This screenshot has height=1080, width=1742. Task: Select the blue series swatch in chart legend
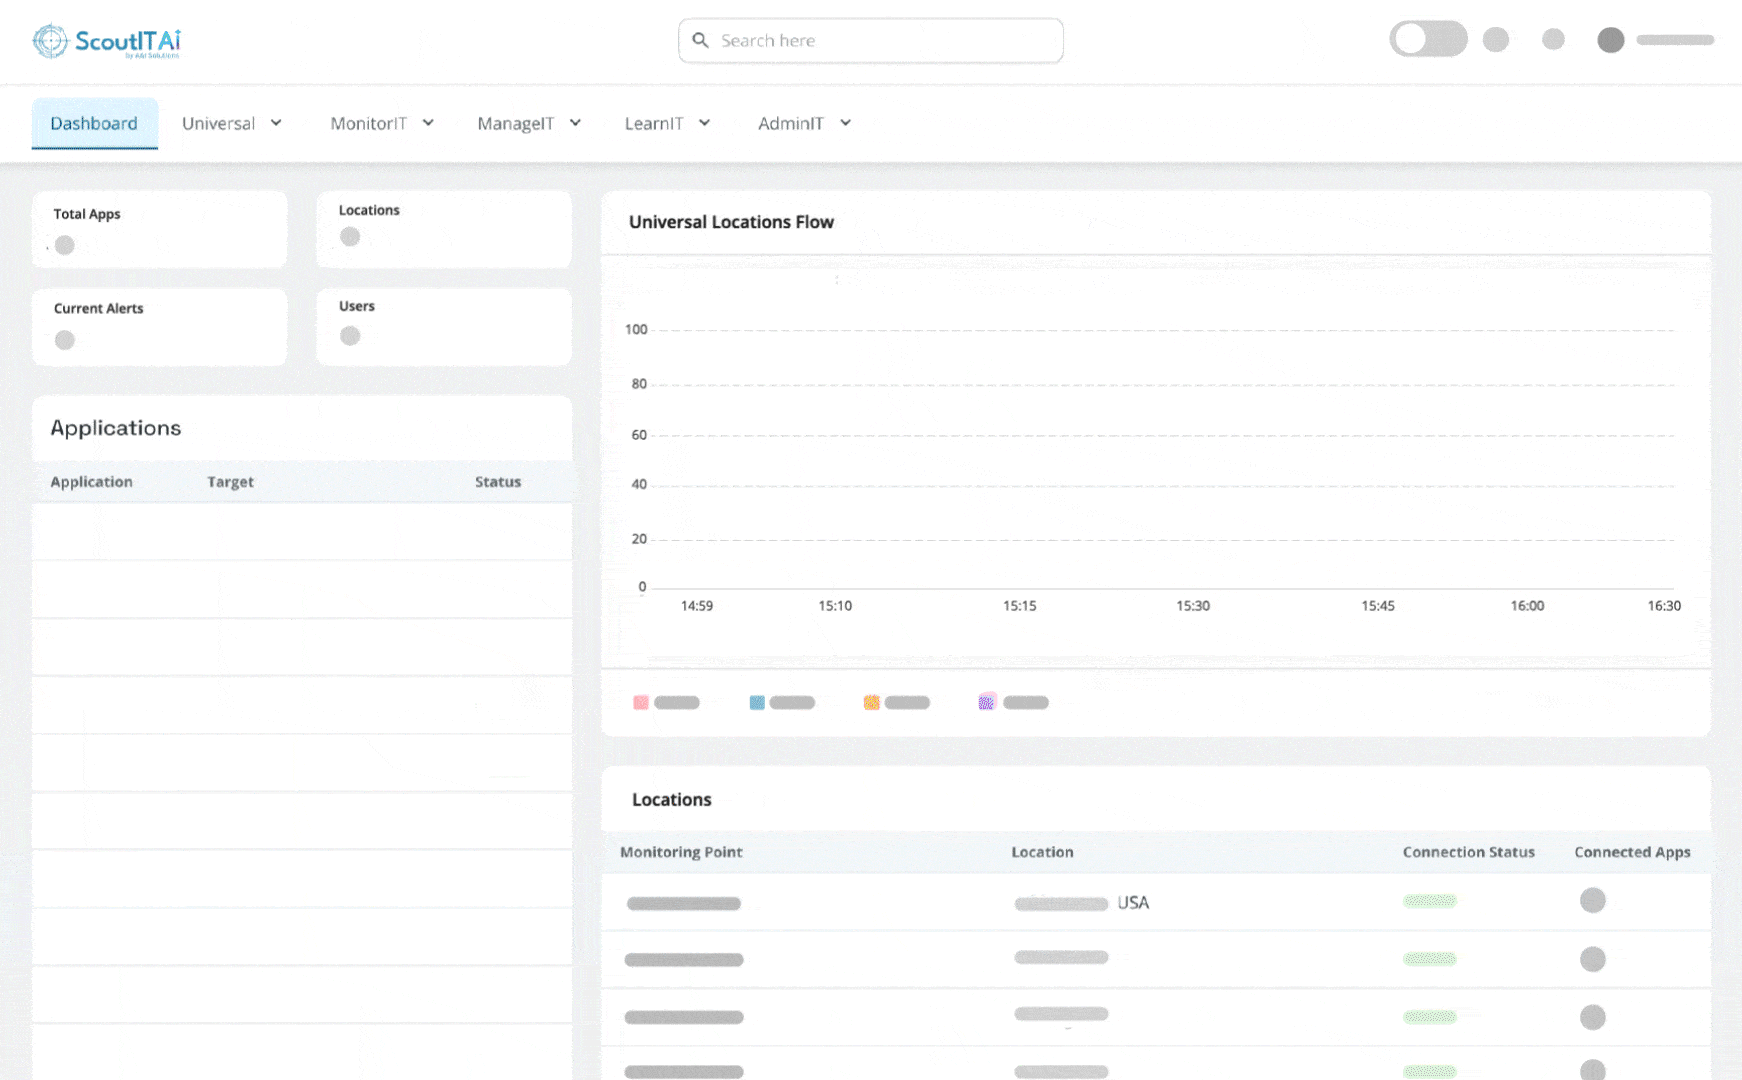756,702
